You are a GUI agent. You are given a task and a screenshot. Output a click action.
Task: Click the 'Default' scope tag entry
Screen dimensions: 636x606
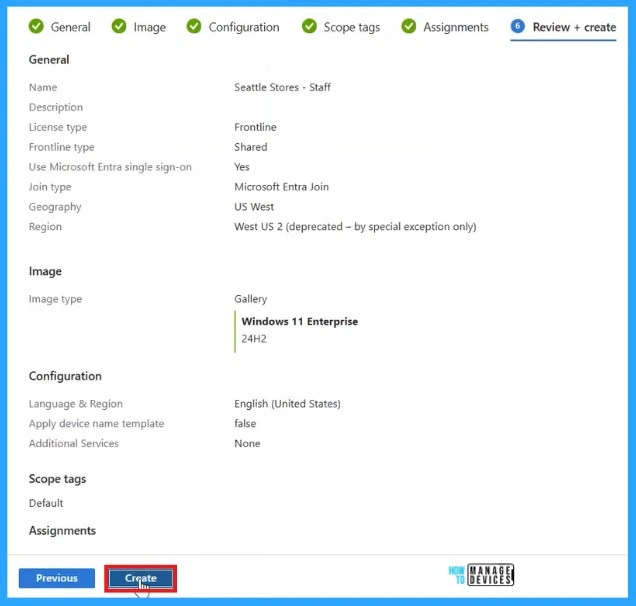pos(46,503)
